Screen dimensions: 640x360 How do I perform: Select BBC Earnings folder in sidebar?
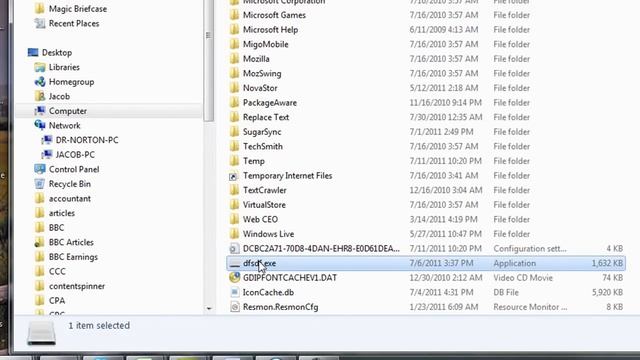pos(73,257)
